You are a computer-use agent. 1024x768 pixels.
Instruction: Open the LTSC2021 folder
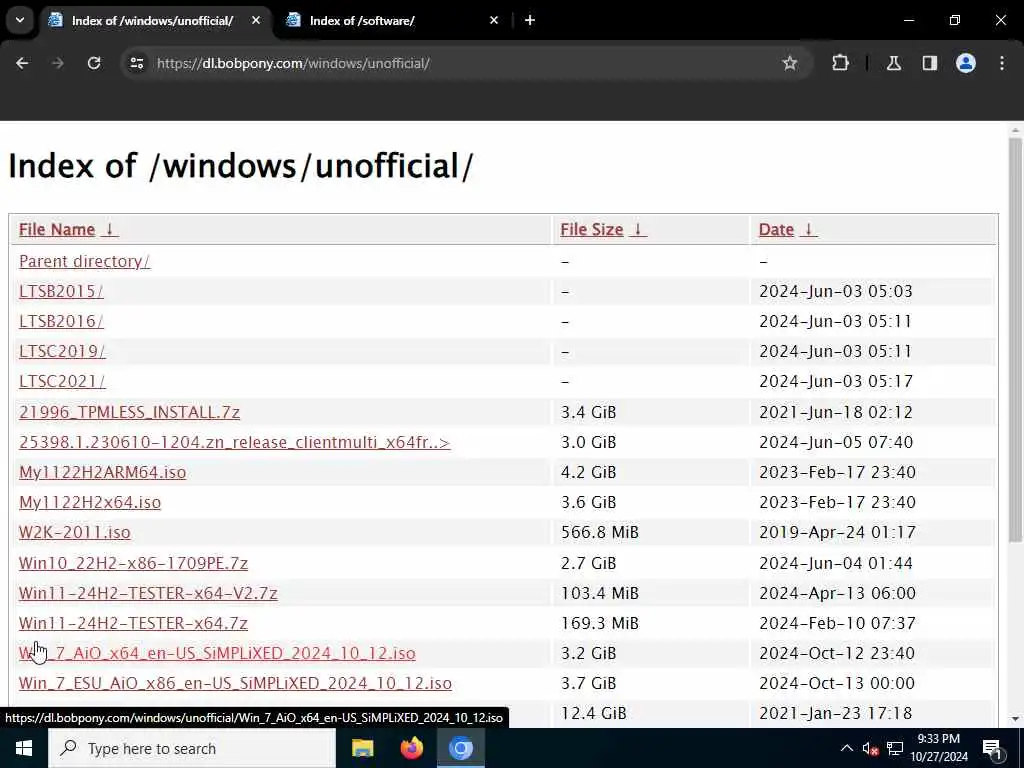pos(62,381)
